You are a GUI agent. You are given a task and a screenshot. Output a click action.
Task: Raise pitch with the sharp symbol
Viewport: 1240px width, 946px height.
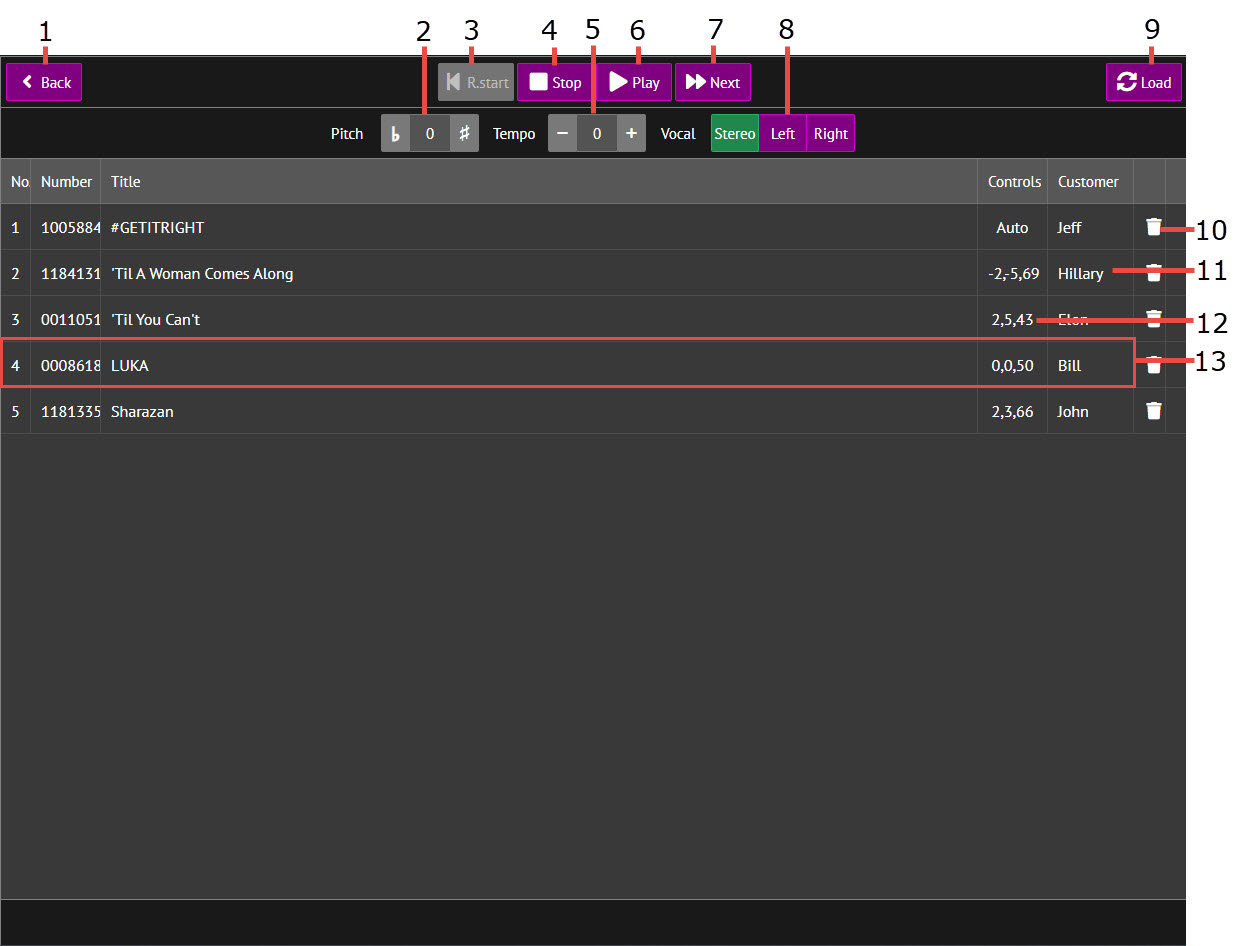point(464,134)
